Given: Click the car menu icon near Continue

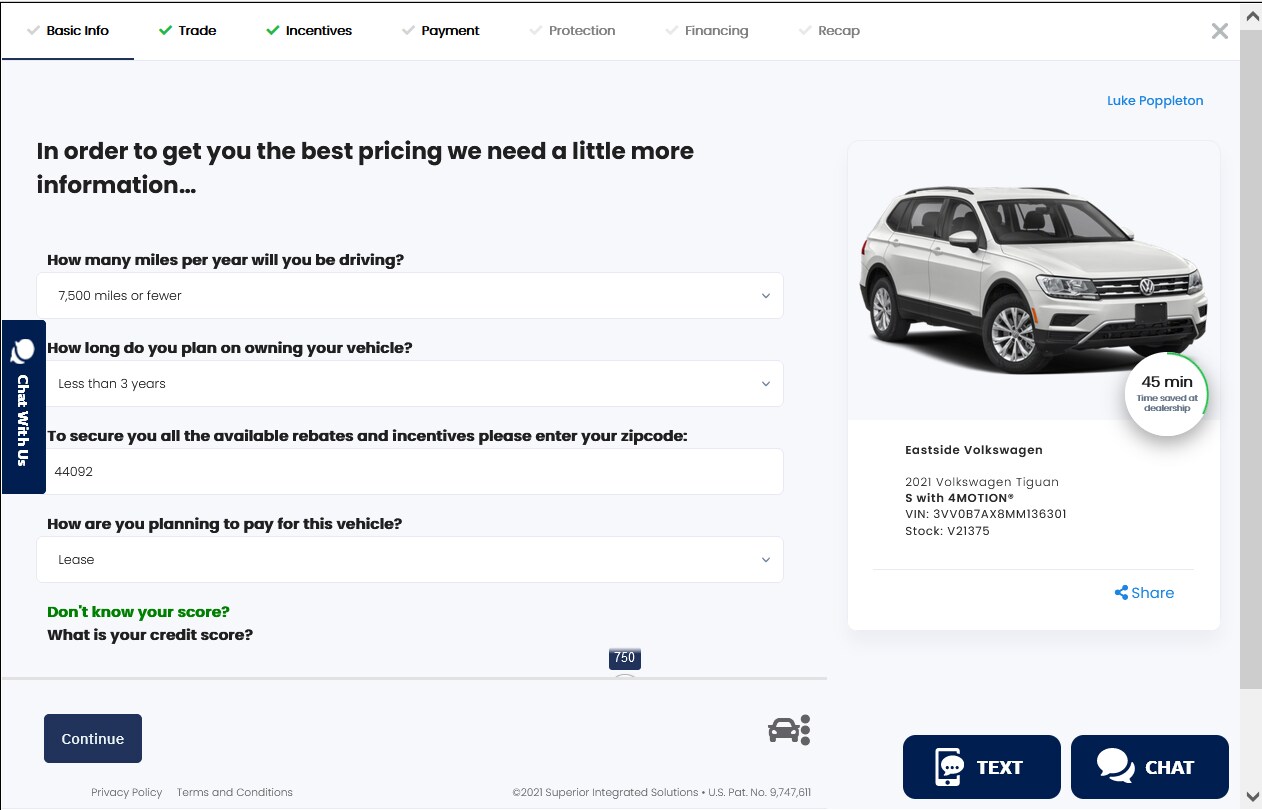Looking at the screenshot, I should 789,731.
